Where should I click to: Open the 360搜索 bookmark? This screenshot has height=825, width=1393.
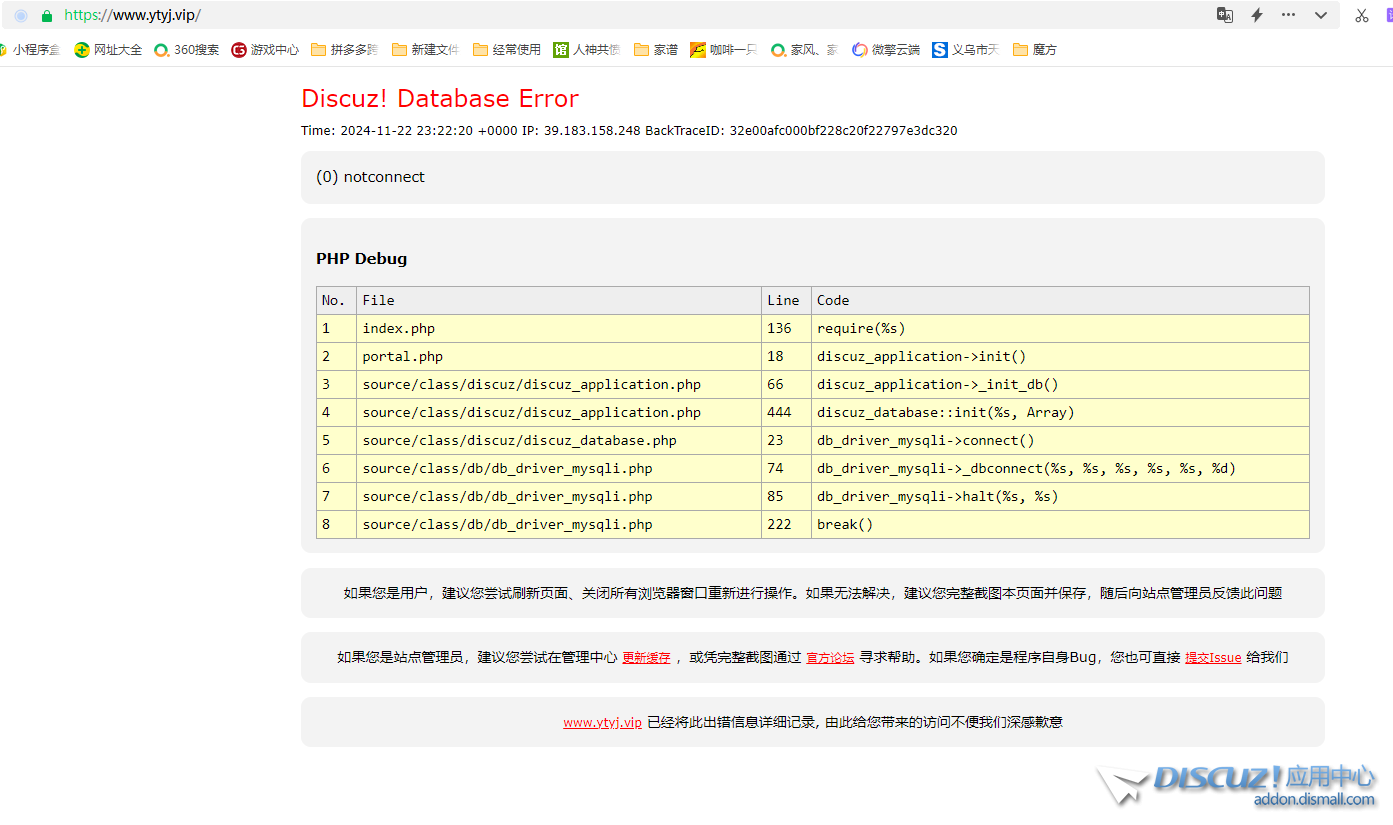(187, 50)
